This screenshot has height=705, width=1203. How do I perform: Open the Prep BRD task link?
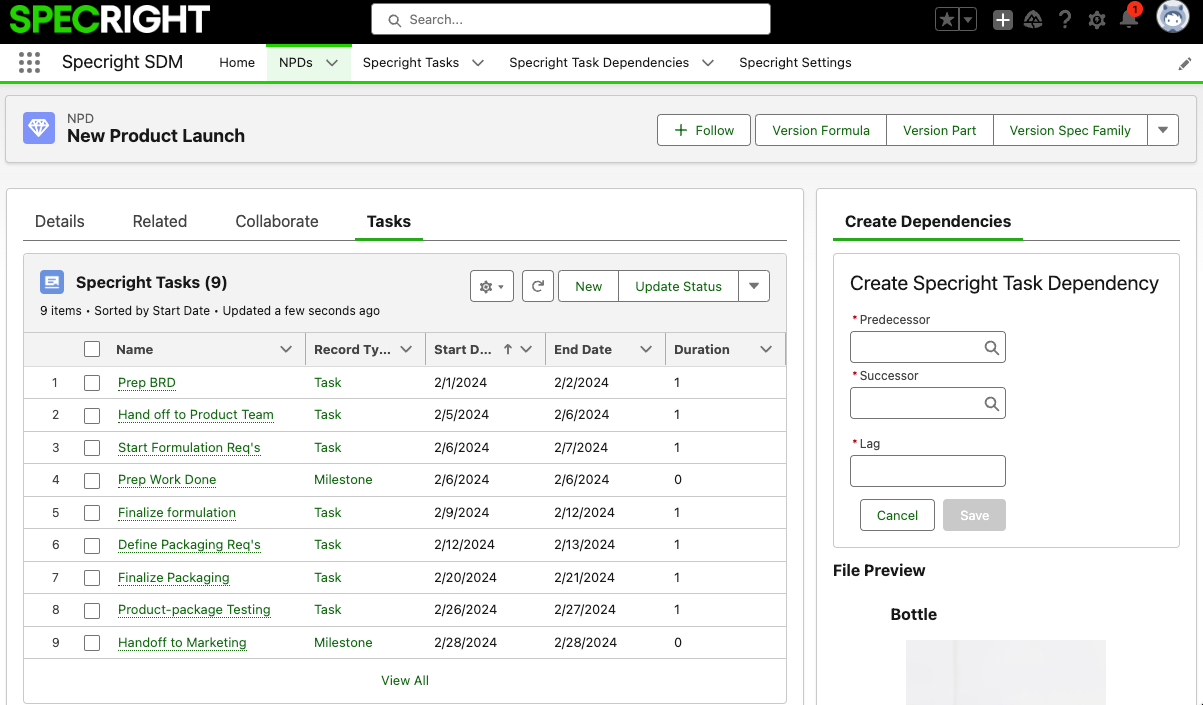(x=147, y=382)
